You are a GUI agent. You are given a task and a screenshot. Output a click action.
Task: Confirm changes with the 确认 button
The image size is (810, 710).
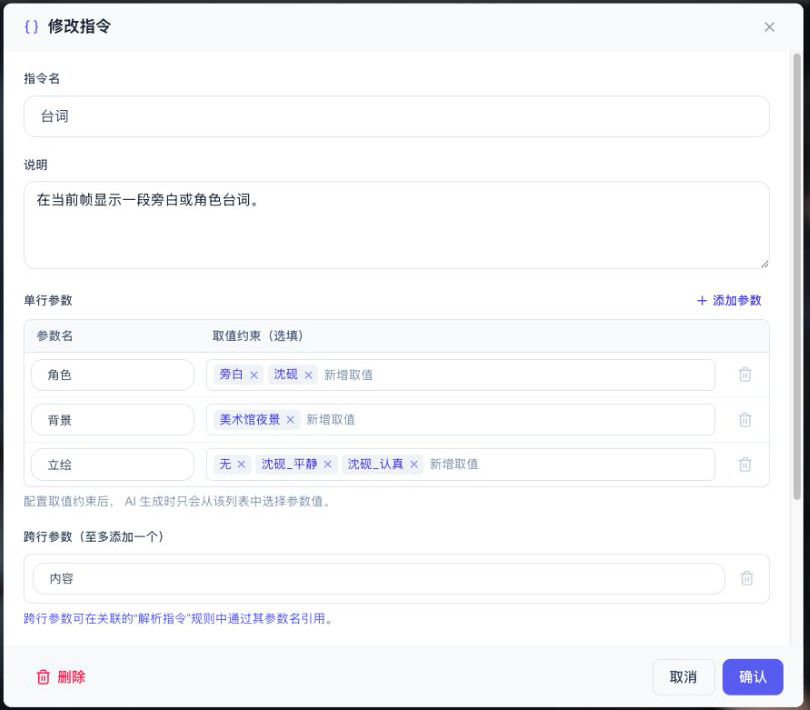753,677
